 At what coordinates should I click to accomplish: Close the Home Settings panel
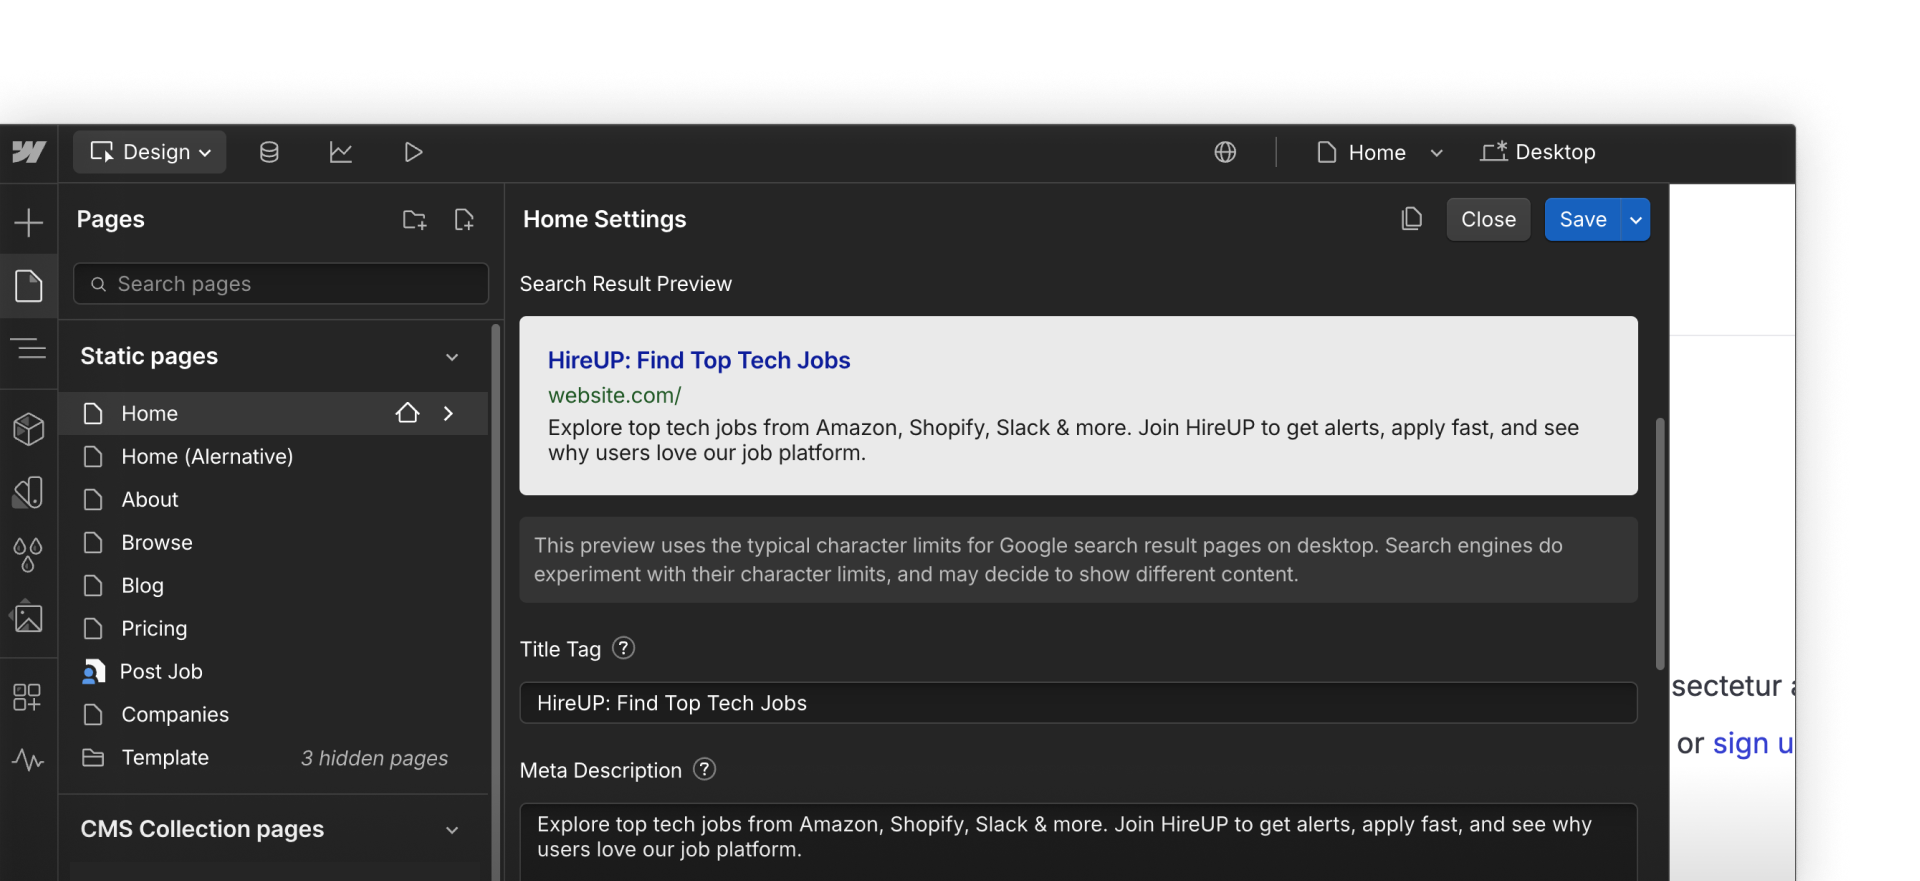tap(1488, 219)
